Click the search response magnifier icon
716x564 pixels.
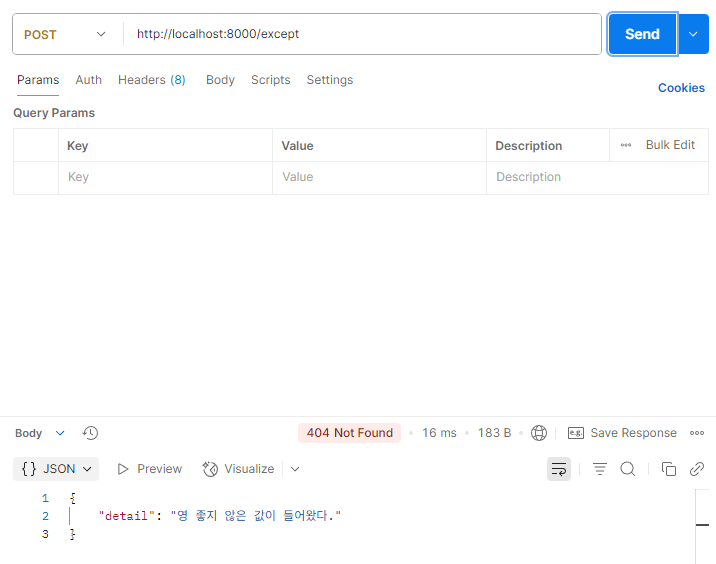(x=628, y=469)
